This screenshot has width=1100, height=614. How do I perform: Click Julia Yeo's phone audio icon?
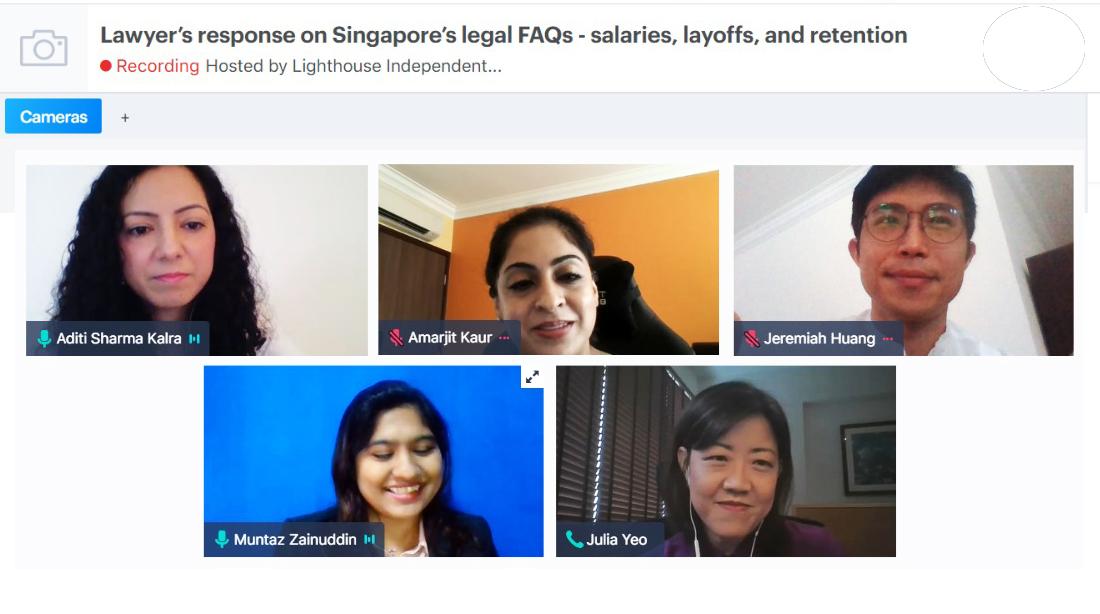click(x=574, y=540)
